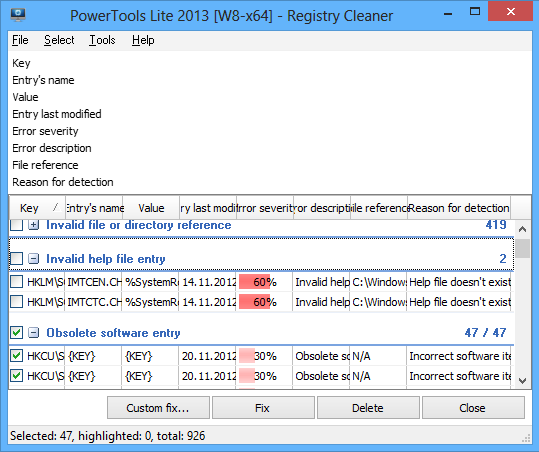Click the vertical scrollbar thumb
539x452 pixels.
coord(522,248)
